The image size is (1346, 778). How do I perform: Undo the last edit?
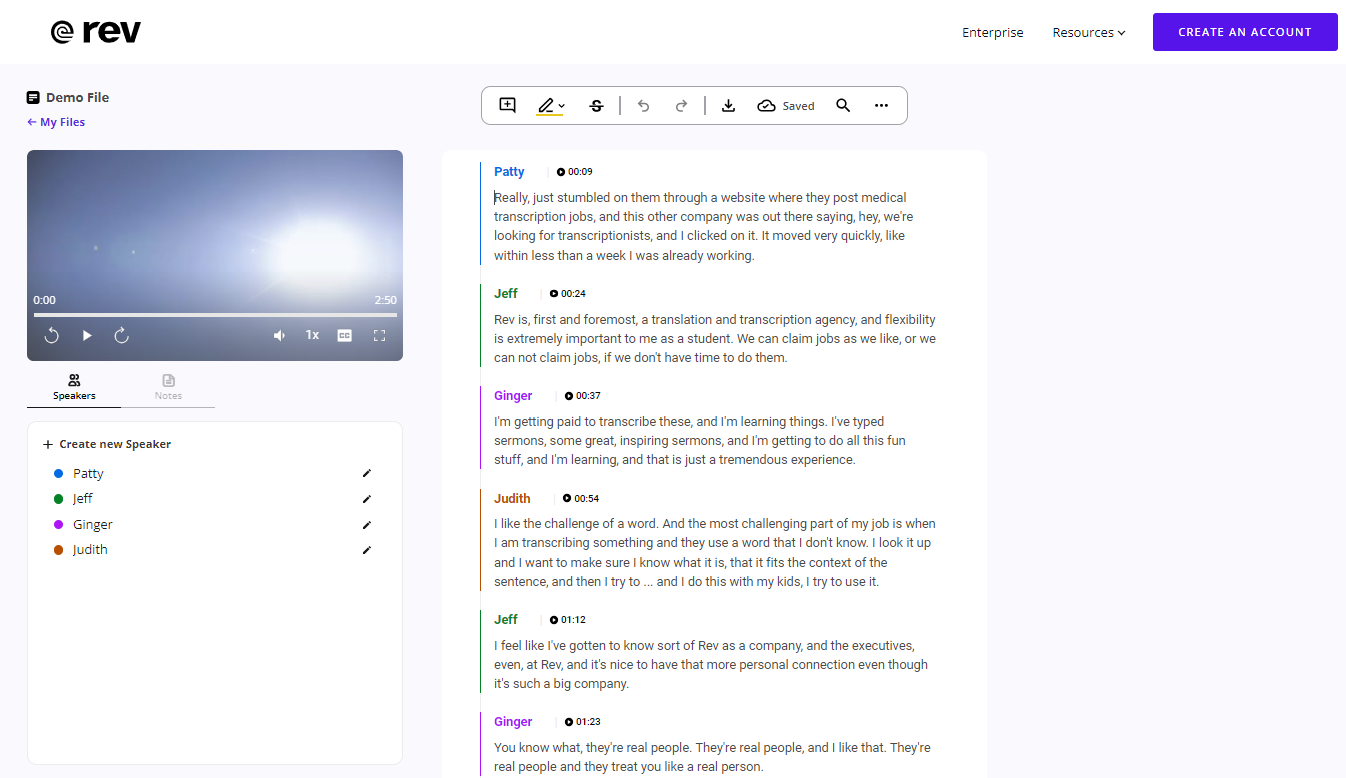643,105
